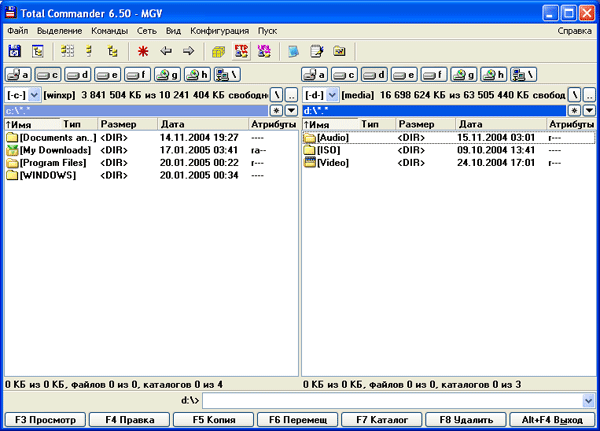Select CD drive h in right panel

click(494, 75)
